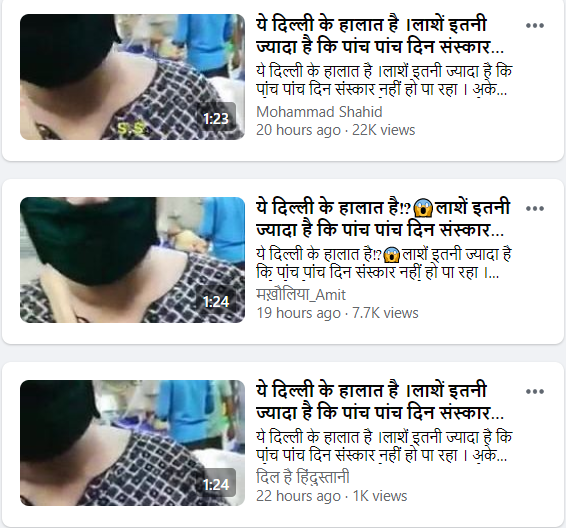
Task: Click the description text of the second video
Action: click(x=384, y=264)
